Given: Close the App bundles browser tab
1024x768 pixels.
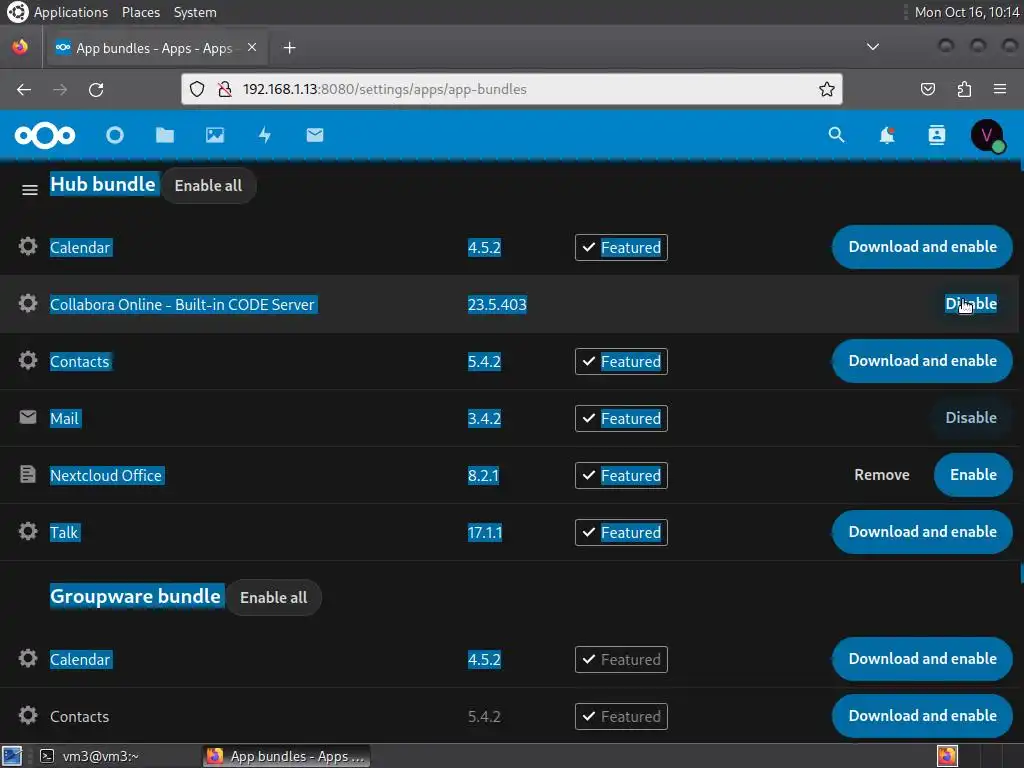Looking at the screenshot, I should [252, 48].
